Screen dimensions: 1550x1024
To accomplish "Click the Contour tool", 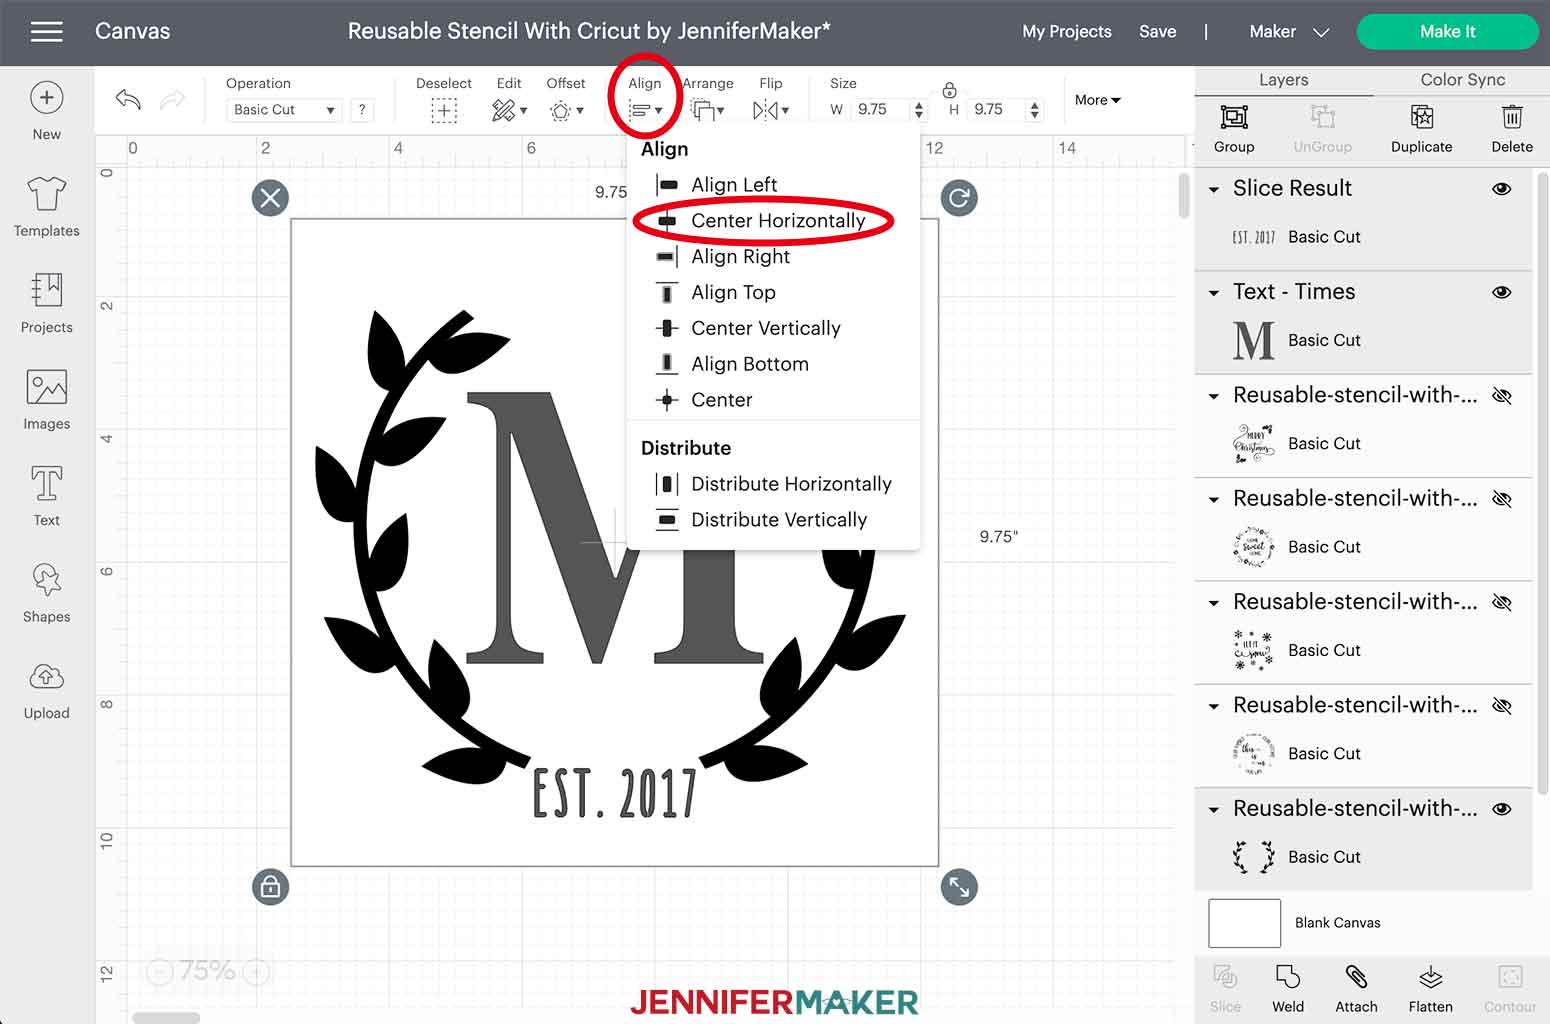I will coord(1510,989).
